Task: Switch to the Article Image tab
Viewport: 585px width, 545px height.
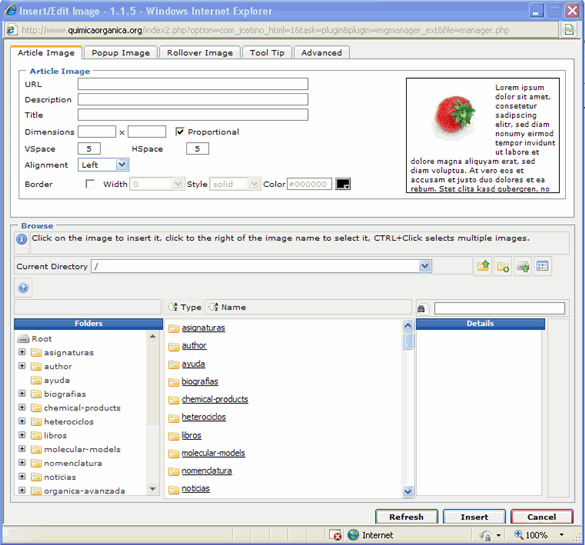Action: tap(46, 53)
